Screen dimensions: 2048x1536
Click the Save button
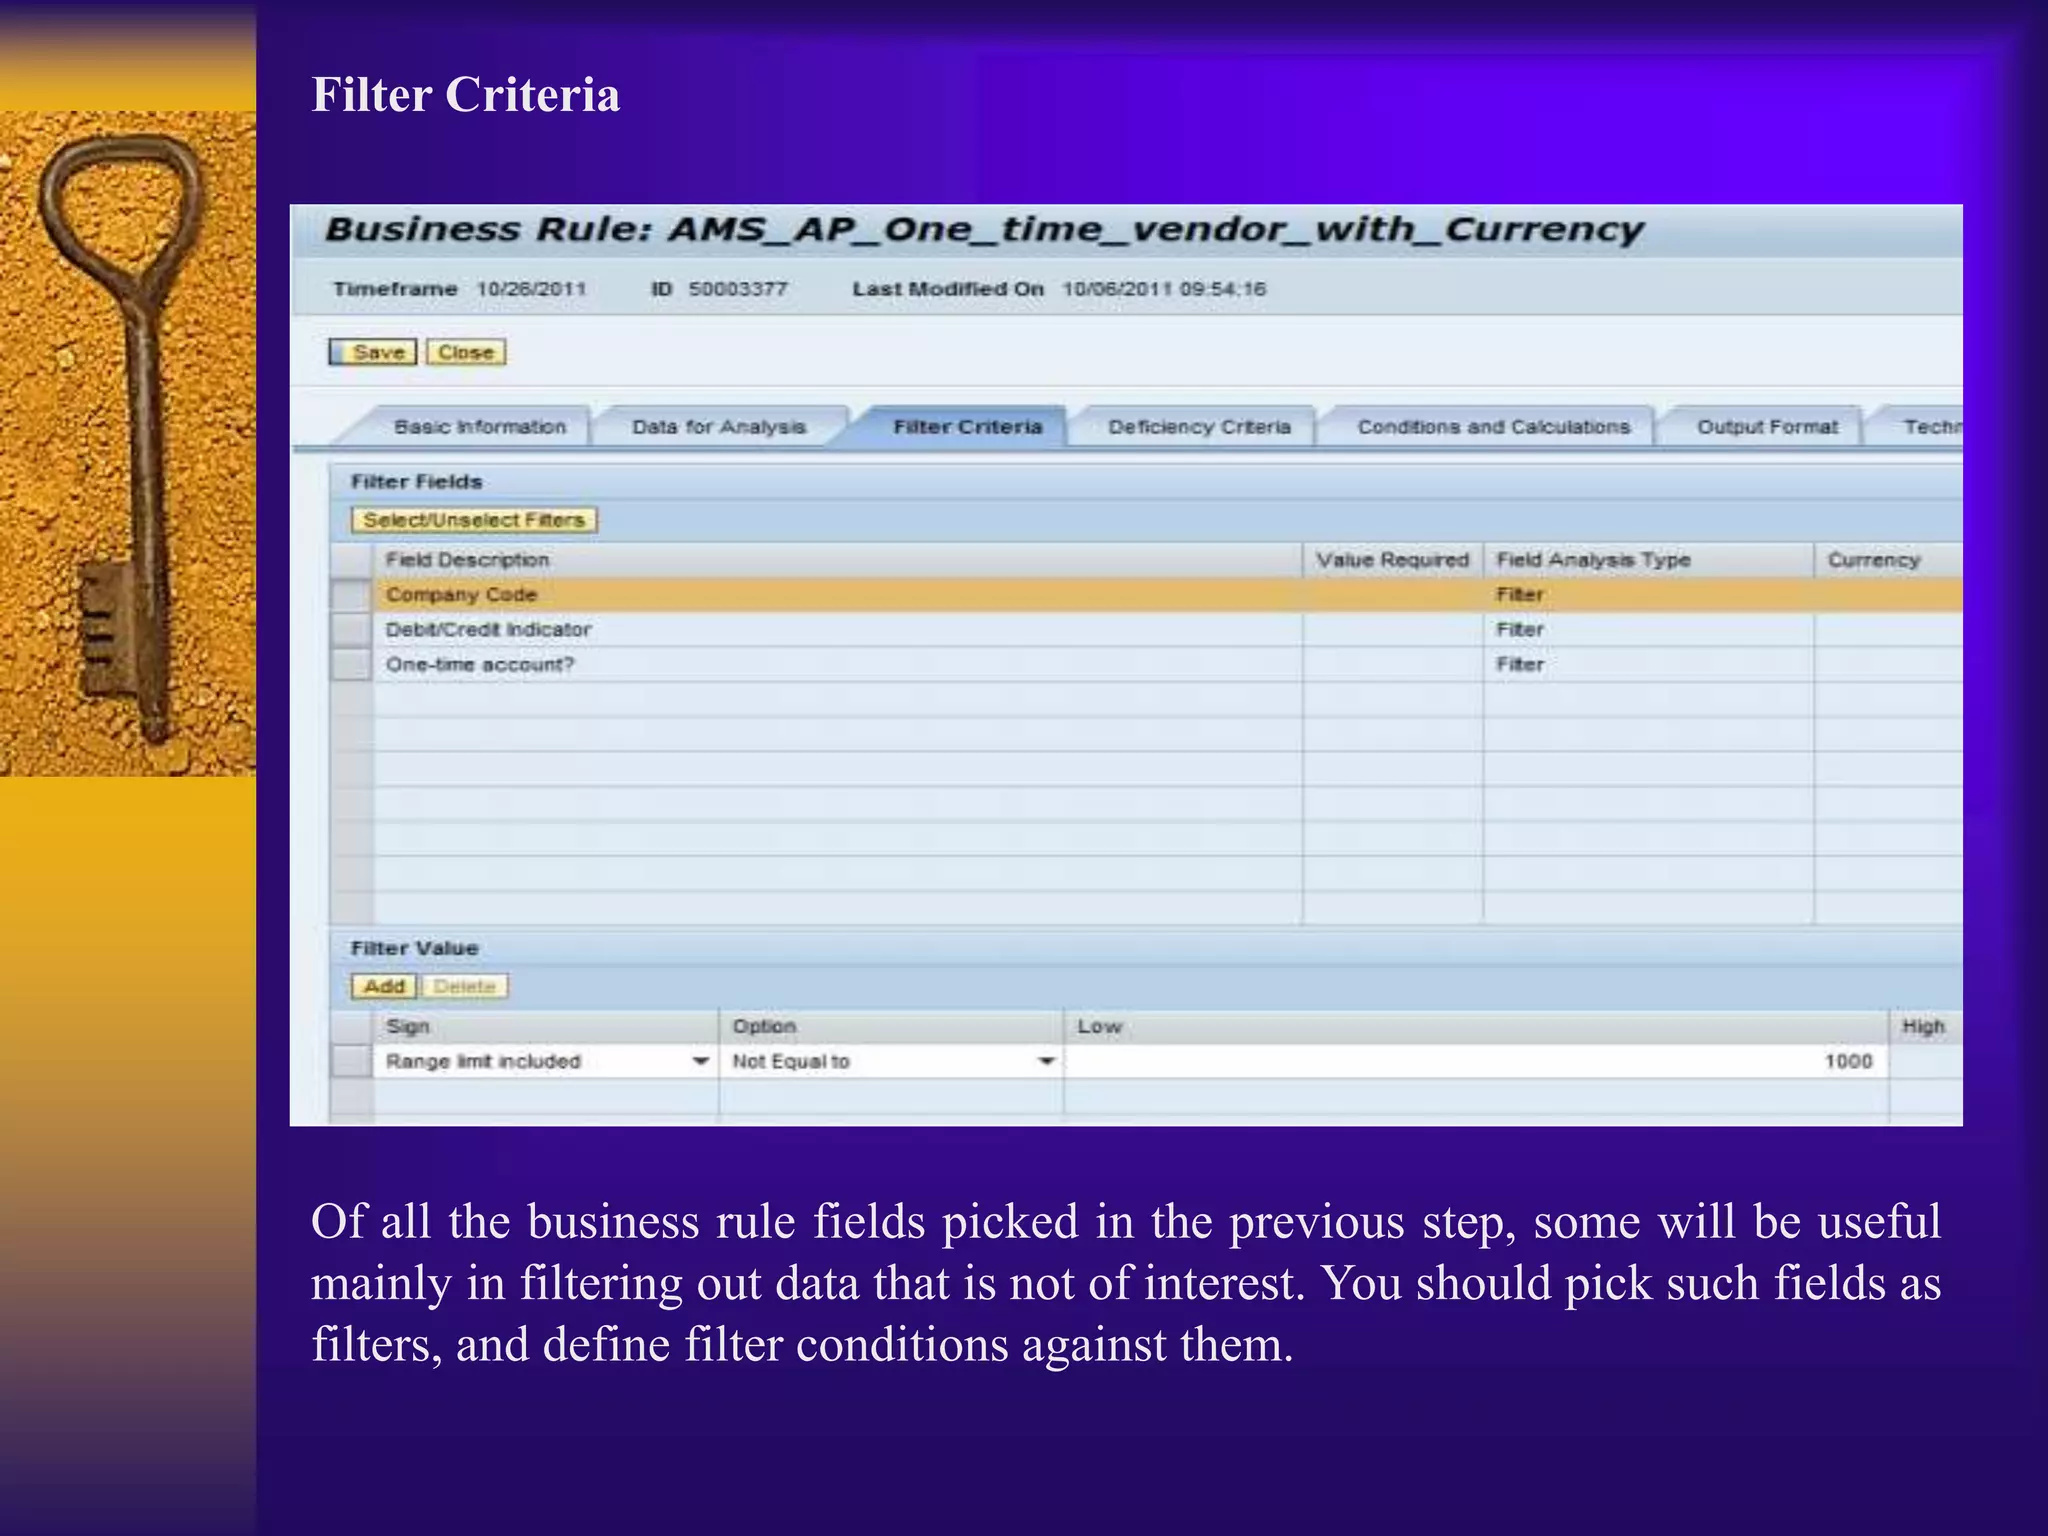373,352
